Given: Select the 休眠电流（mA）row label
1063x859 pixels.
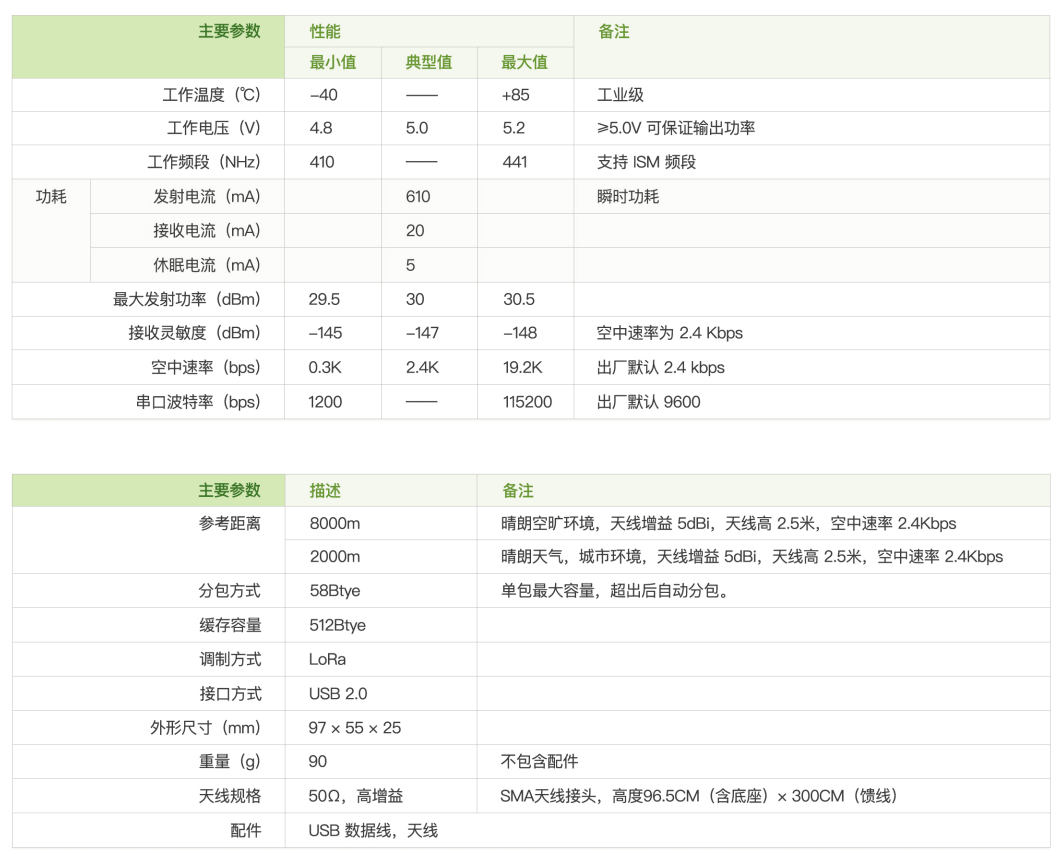Looking at the screenshot, I should pyautogui.click(x=206, y=265).
